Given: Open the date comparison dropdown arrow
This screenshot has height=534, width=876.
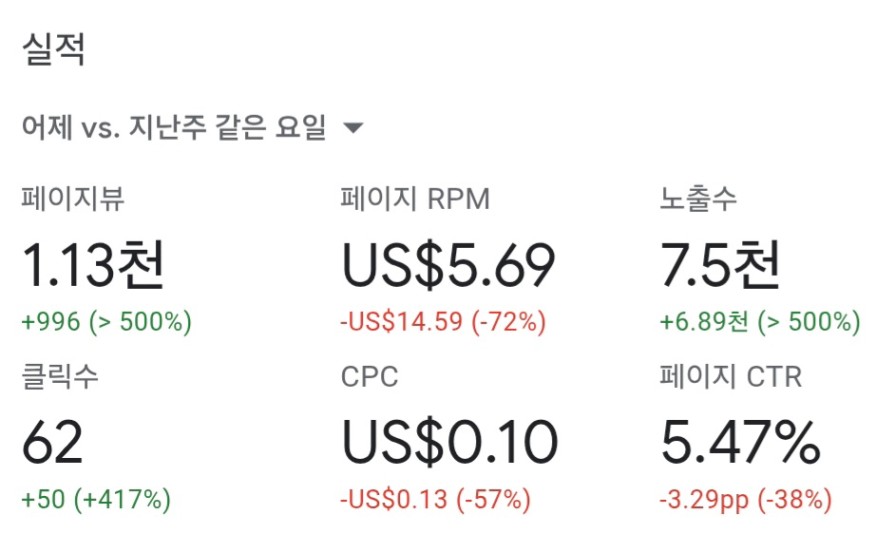Looking at the screenshot, I should tap(353, 128).
